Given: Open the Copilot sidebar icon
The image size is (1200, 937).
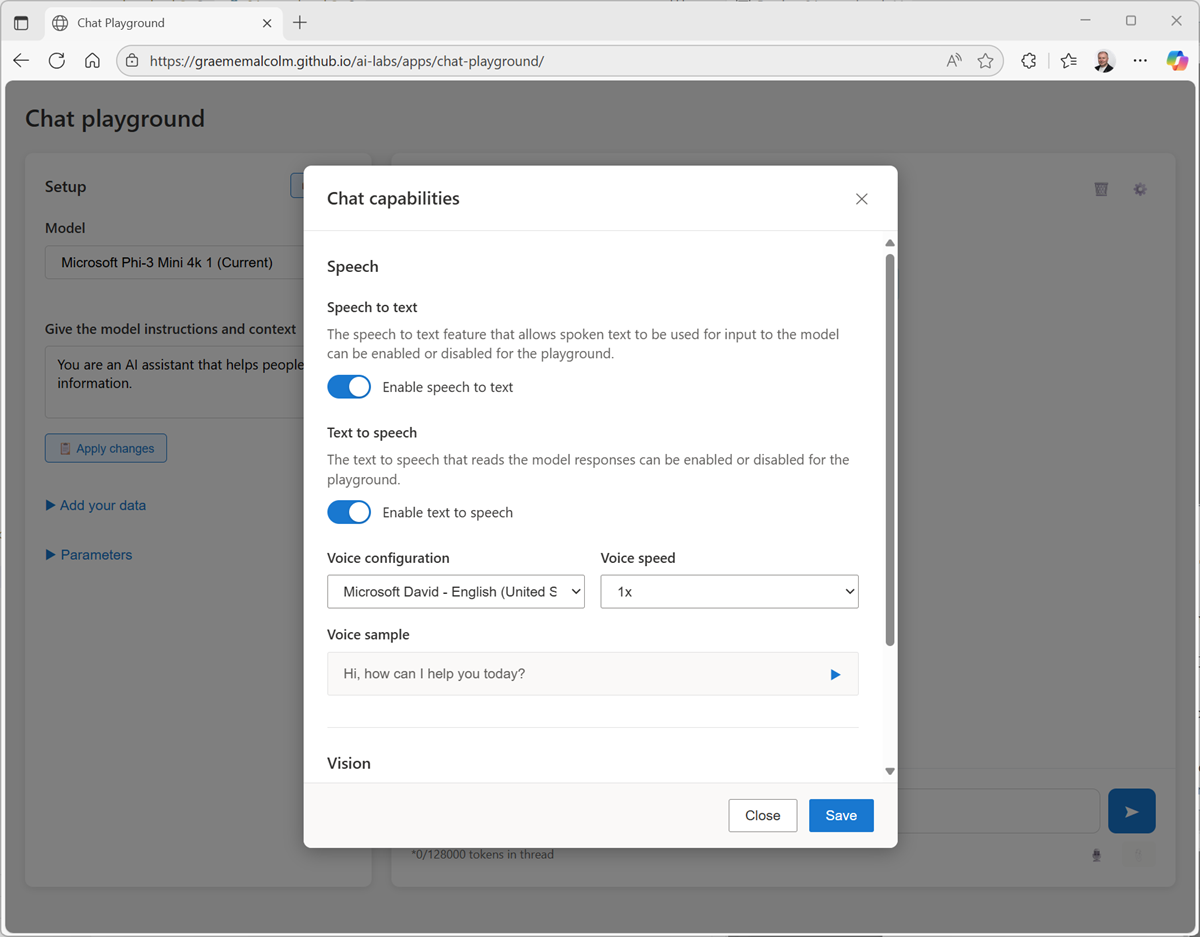Looking at the screenshot, I should click(1177, 61).
